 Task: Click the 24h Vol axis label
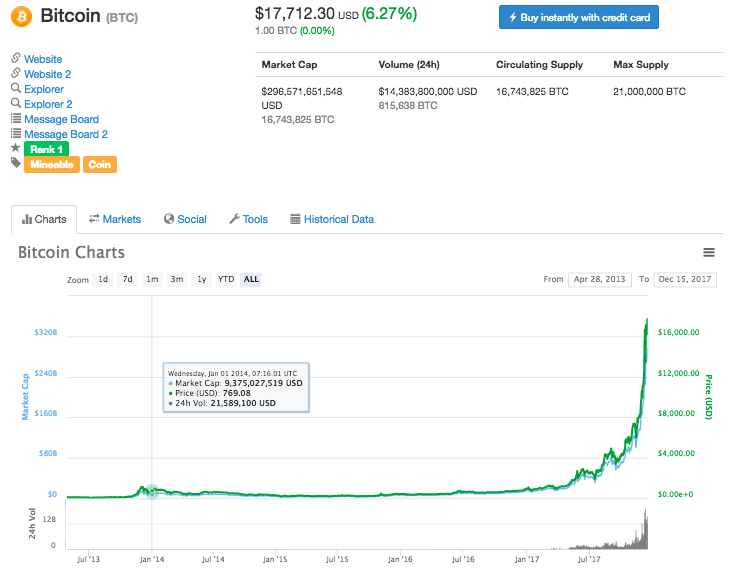point(32,524)
